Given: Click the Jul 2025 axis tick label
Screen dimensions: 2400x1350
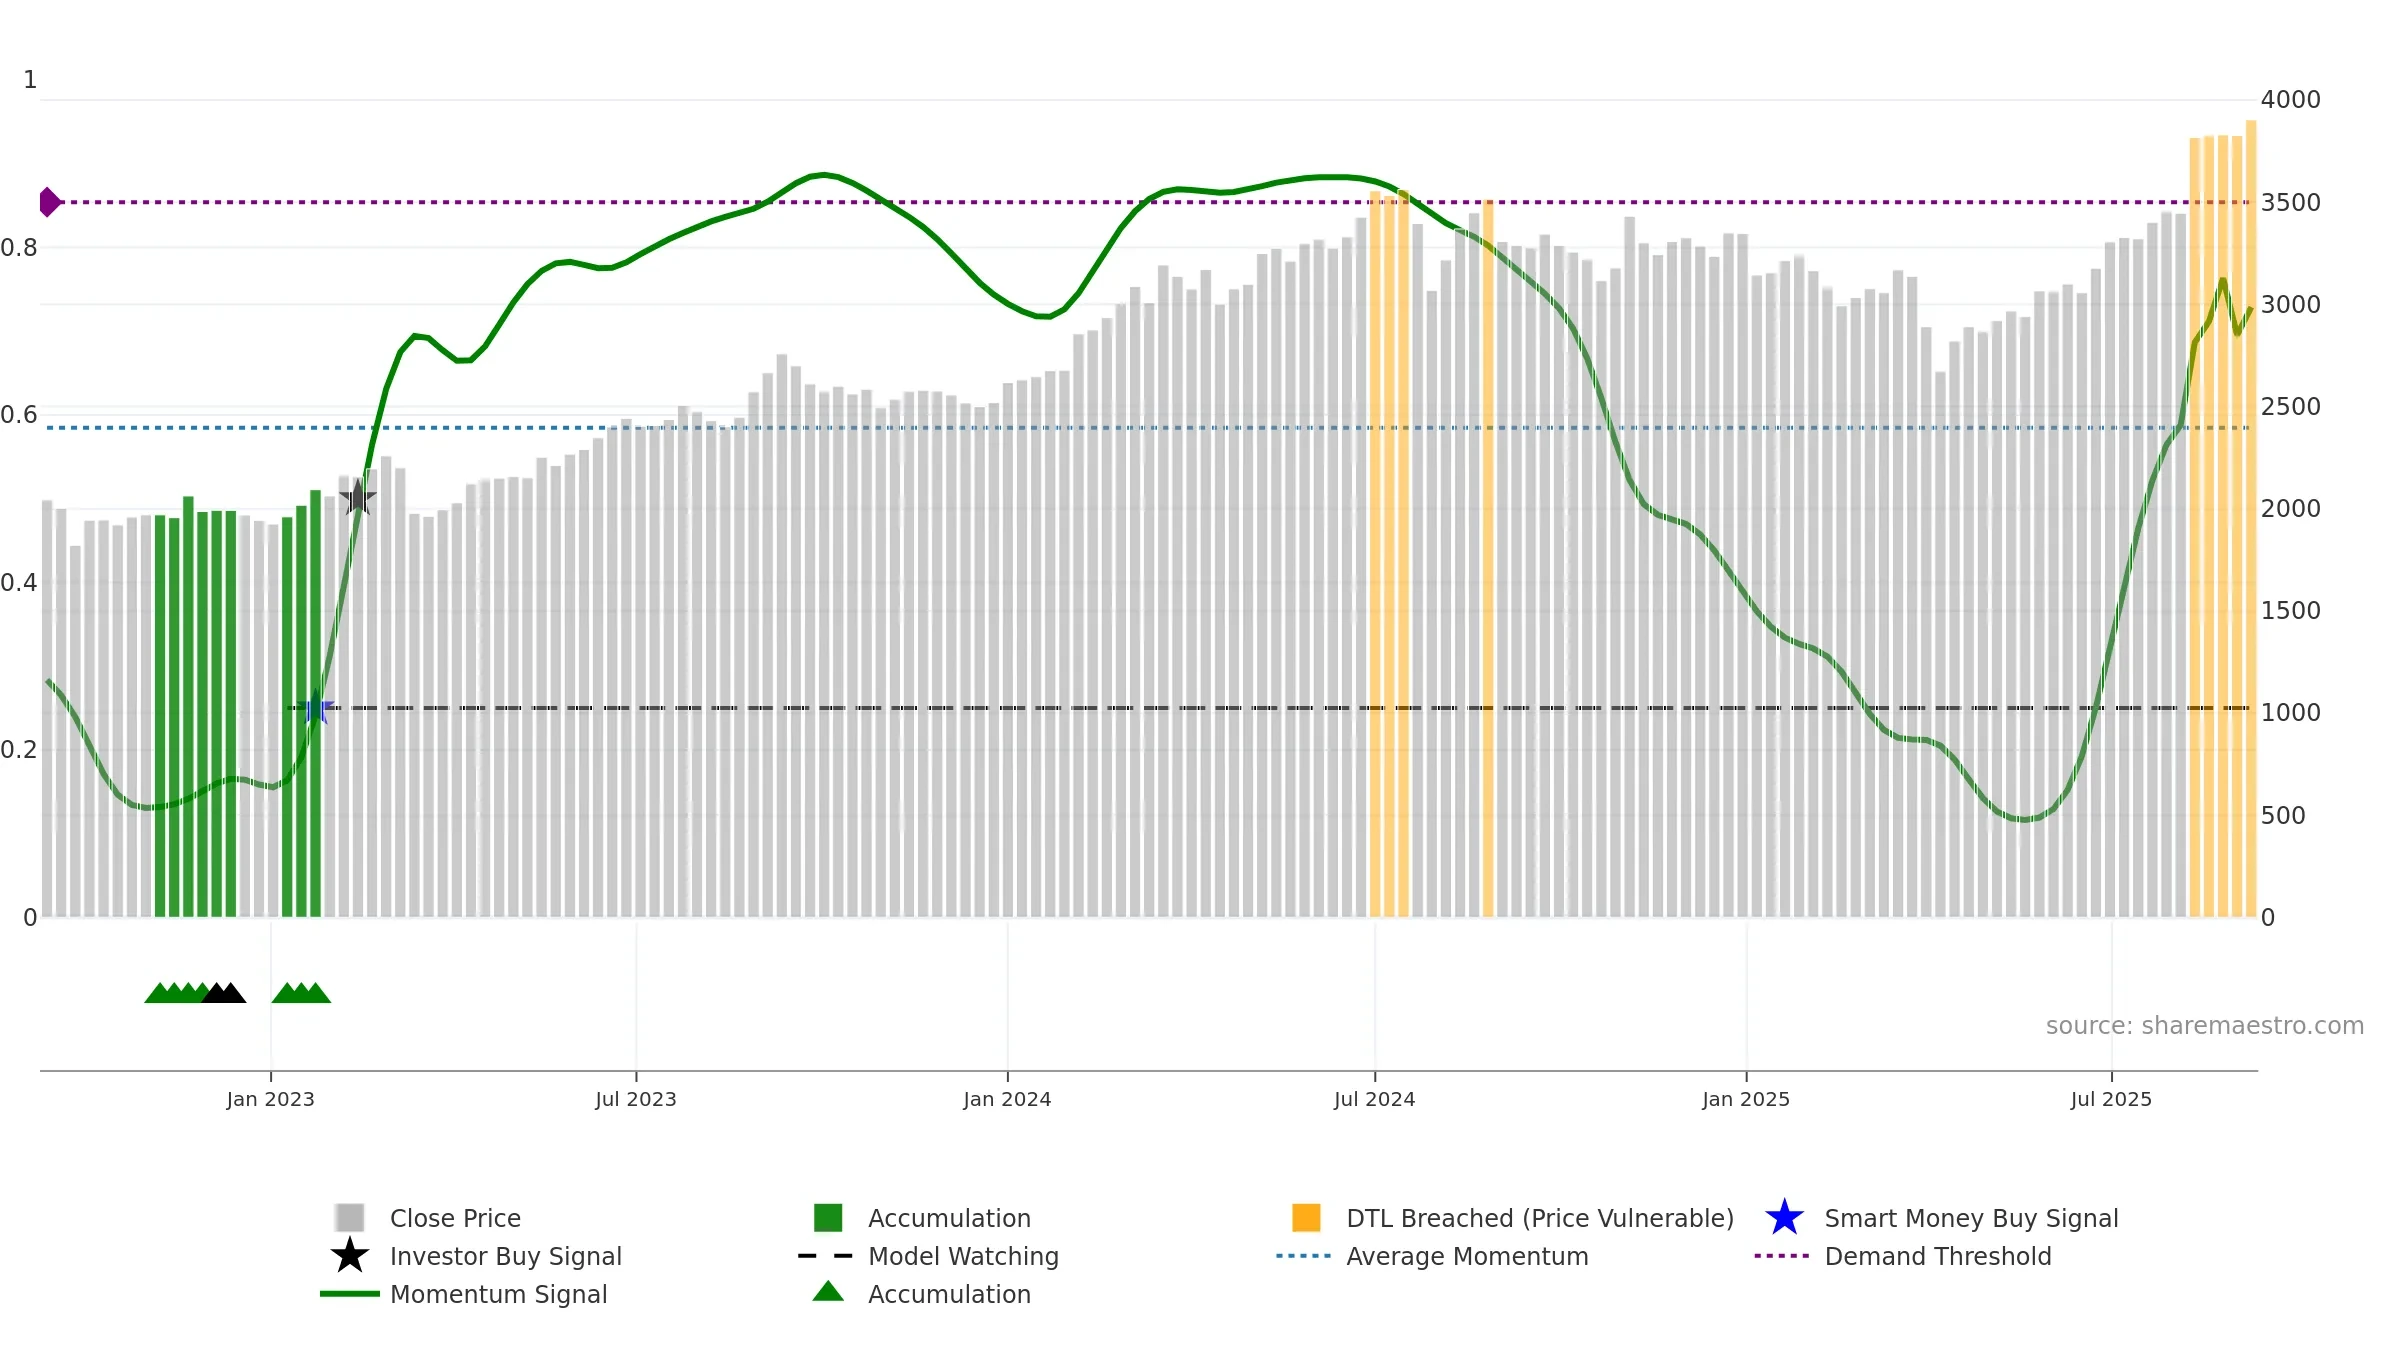Looking at the screenshot, I should 2111,1100.
